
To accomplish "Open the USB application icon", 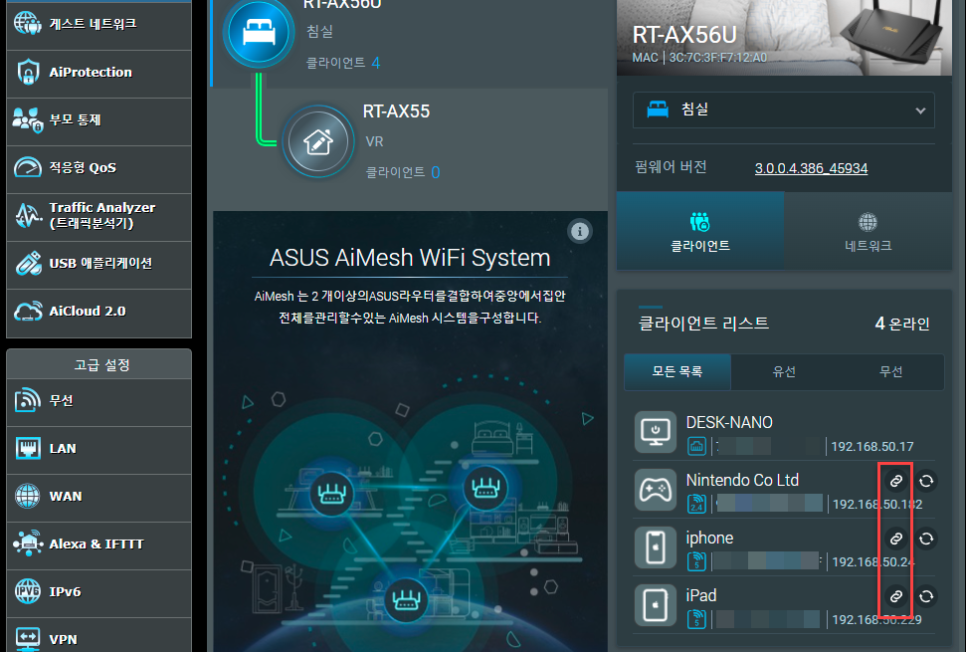I will pyautogui.click(x=28, y=263).
